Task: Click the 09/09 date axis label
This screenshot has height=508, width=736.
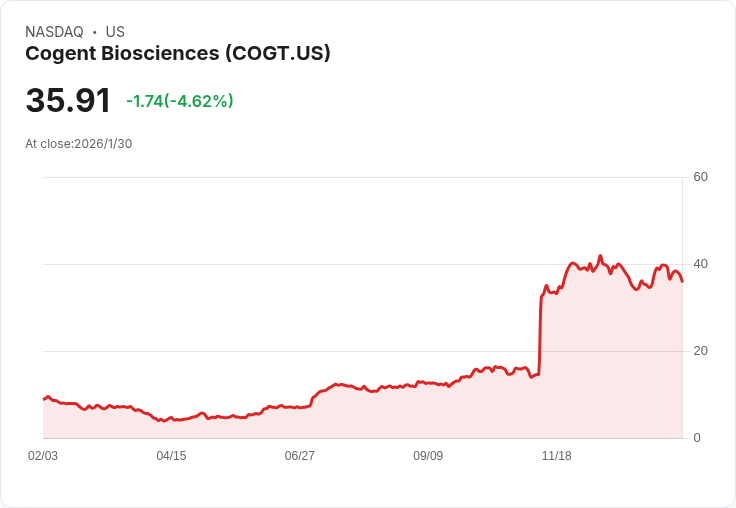Action: [x=428, y=456]
